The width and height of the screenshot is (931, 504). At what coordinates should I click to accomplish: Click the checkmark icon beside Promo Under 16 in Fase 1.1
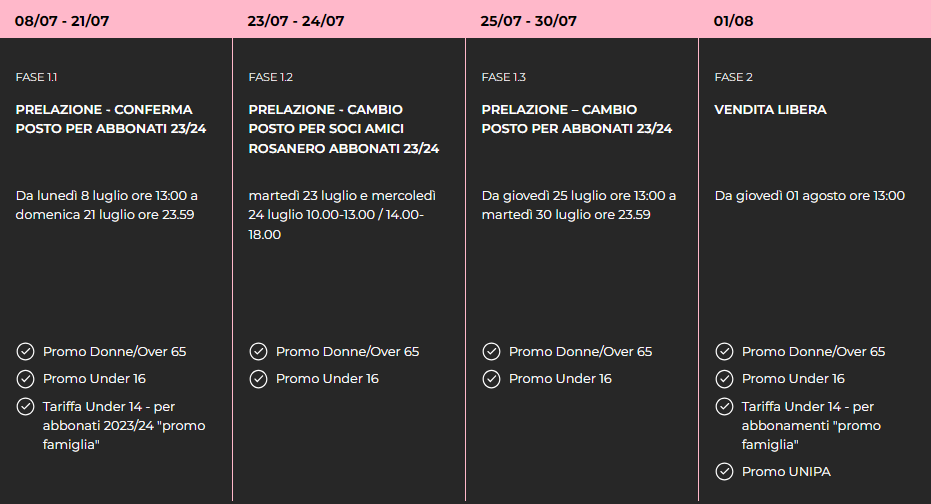[x=25, y=379]
